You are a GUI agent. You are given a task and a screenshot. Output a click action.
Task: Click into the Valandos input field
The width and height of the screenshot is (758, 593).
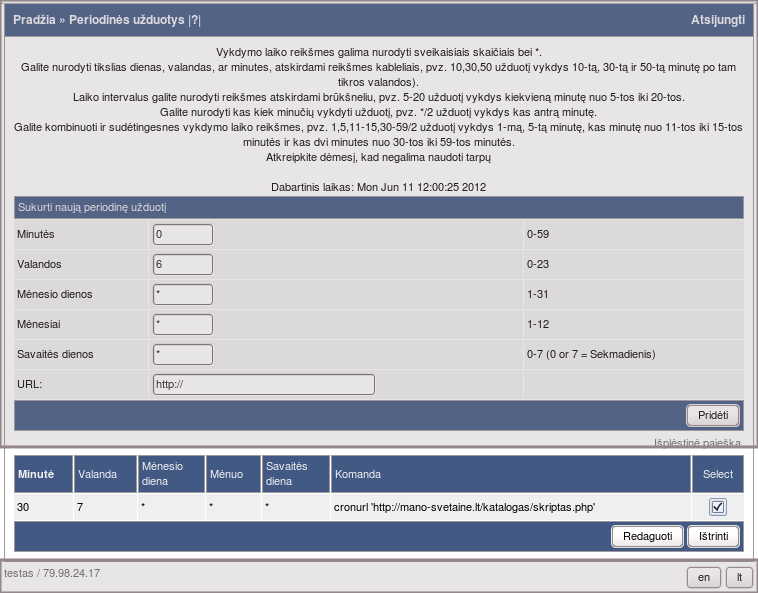point(183,264)
